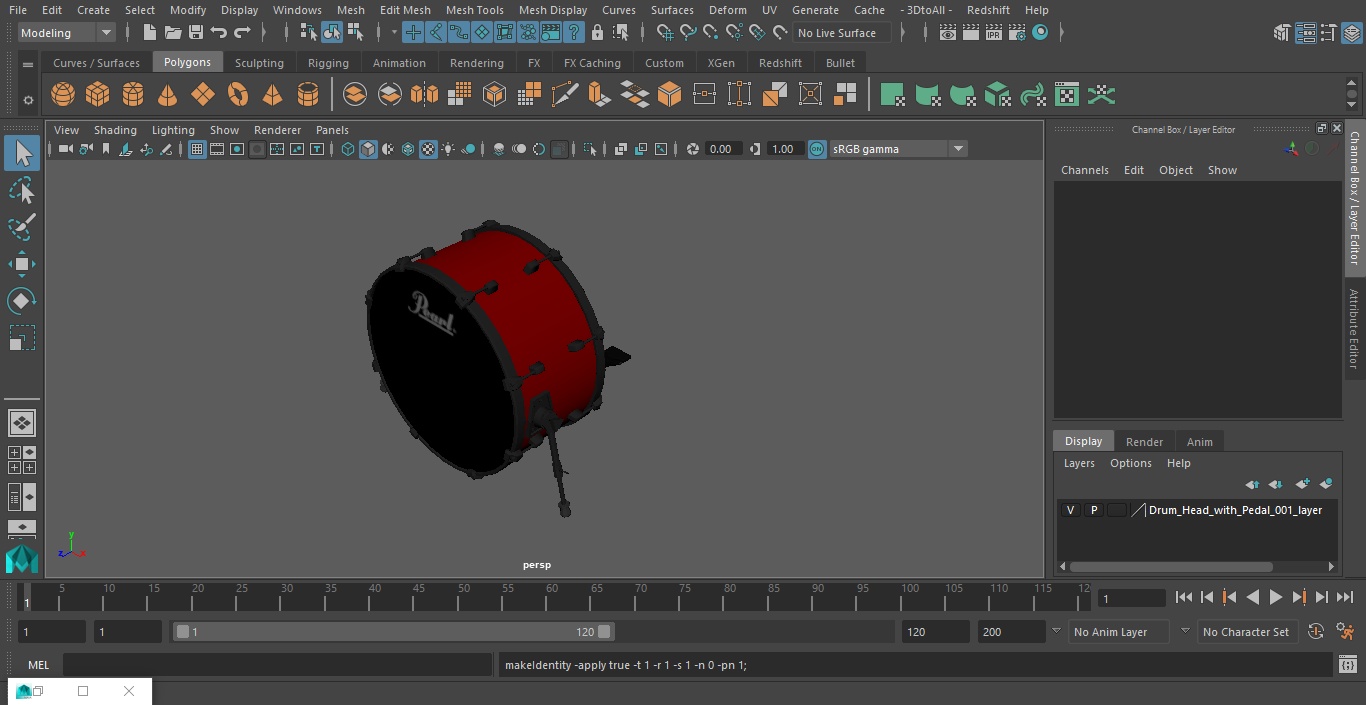The image size is (1366, 705).
Task: Click the shelf settings gear icon
Action: [28, 99]
